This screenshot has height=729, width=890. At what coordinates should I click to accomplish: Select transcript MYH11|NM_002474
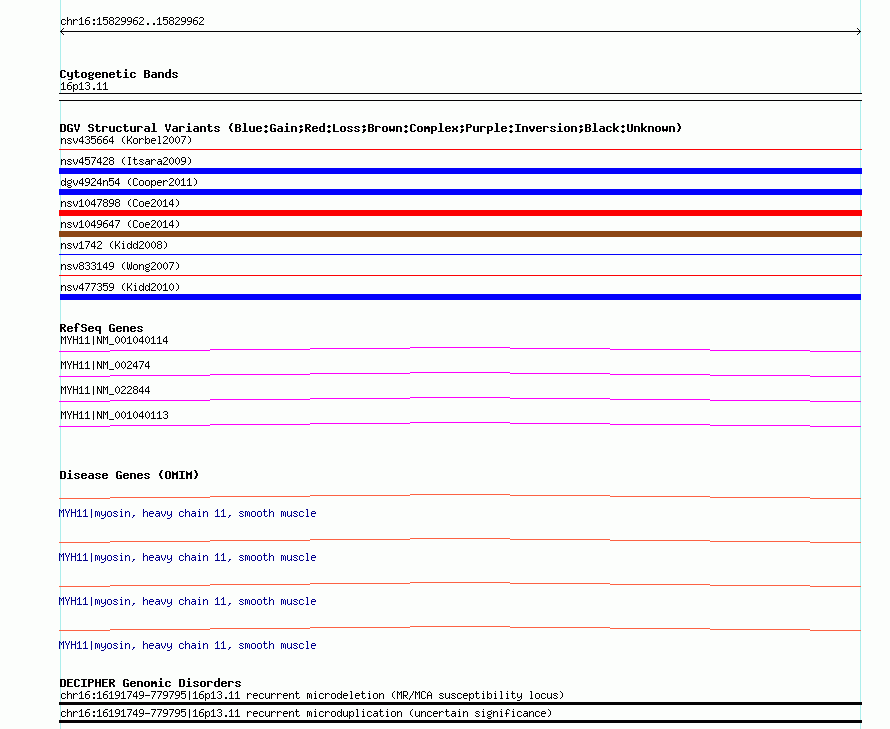pyautogui.click(x=105, y=365)
